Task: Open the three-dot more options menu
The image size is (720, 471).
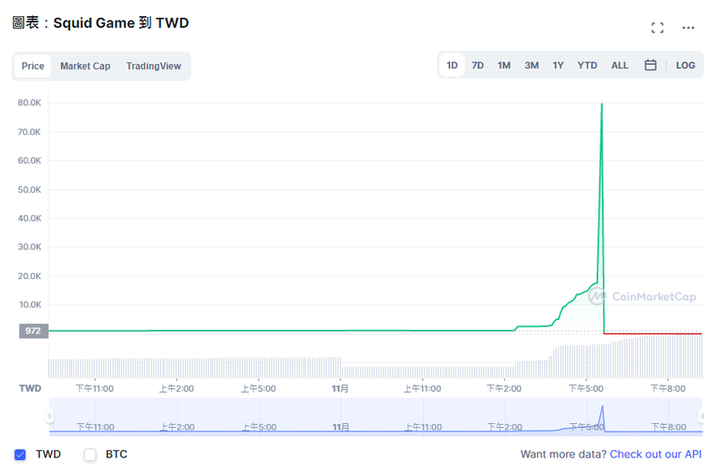Action: tap(688, 28)
